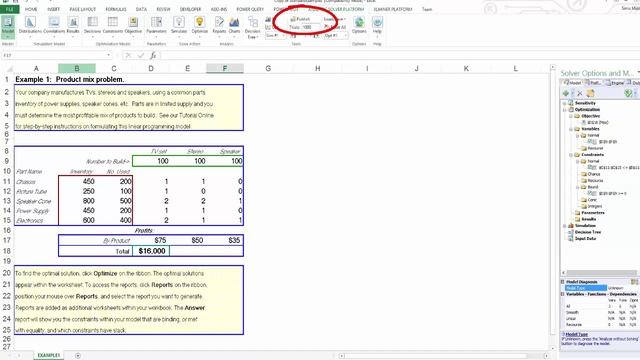Click the green solve icon in Solver pane
Screen dimensions: 640x360
(x=628, y=93)
